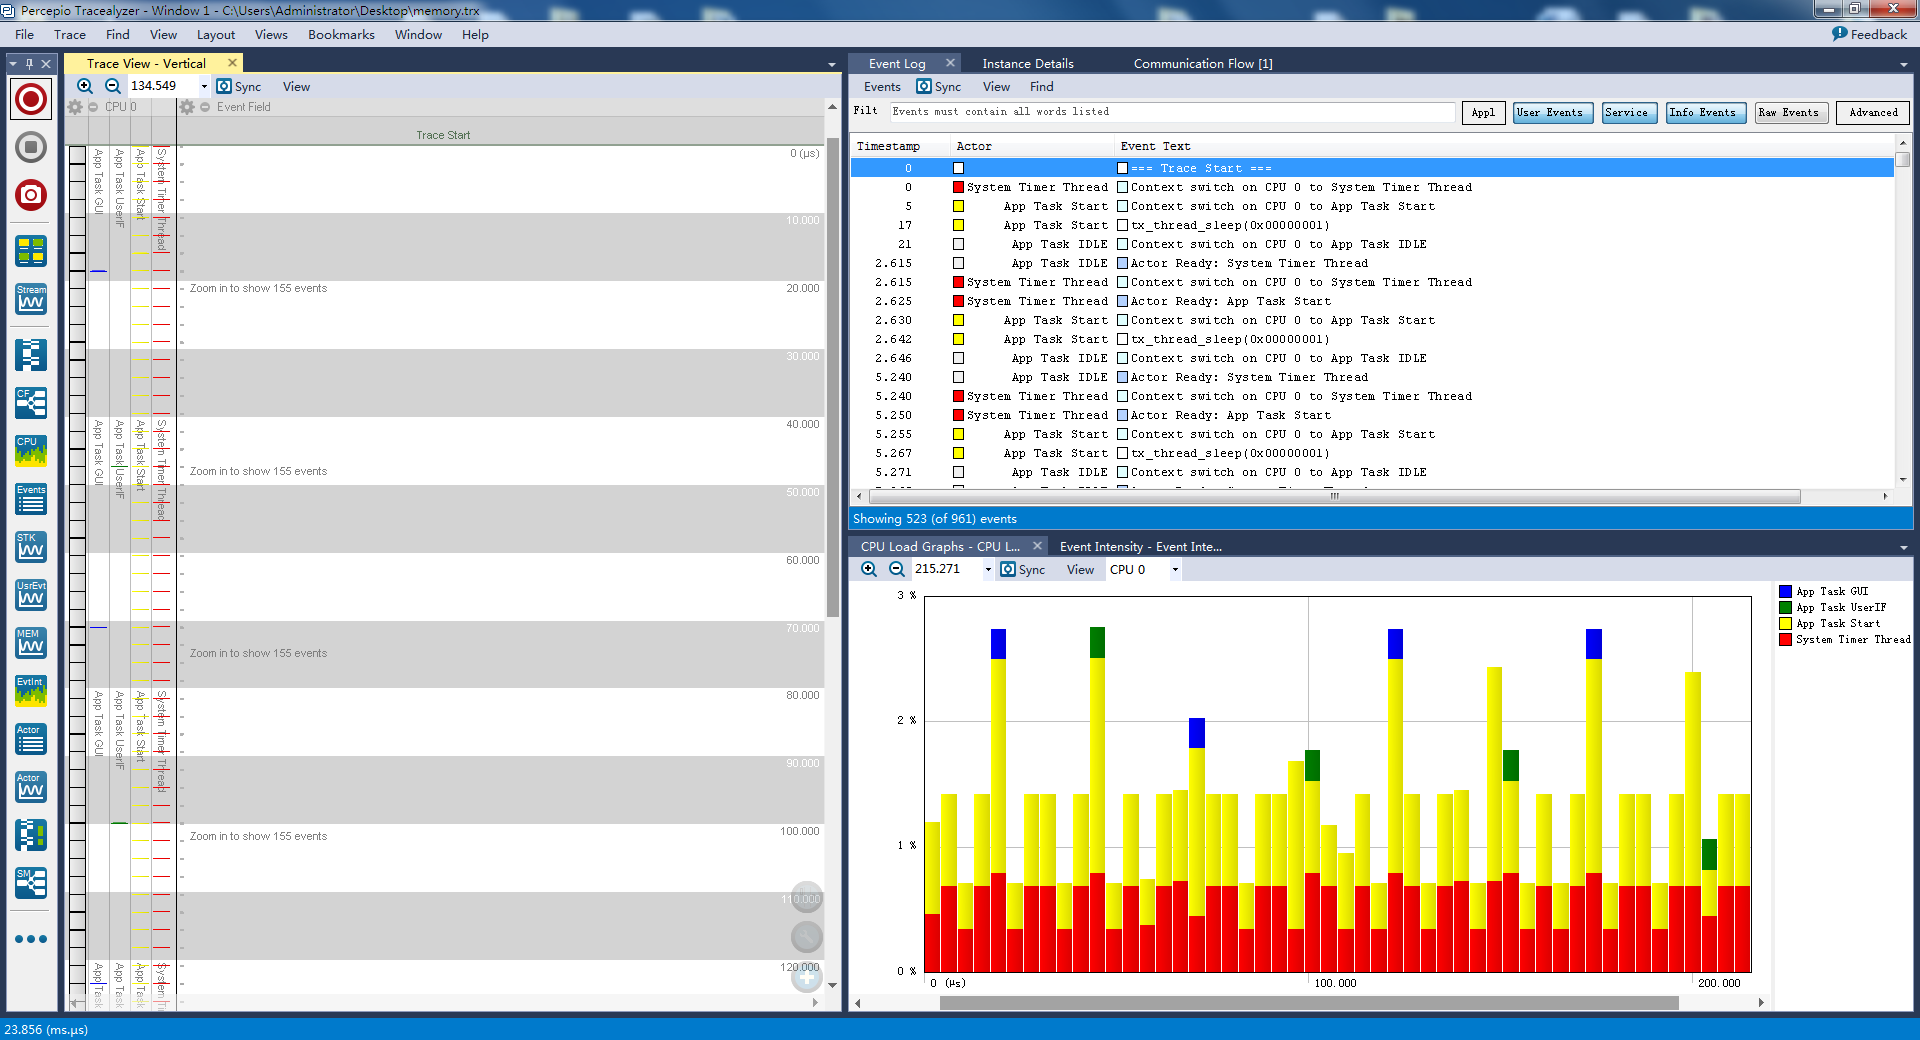Open the STK stack usage graph icon

click(x=31, y=547)
